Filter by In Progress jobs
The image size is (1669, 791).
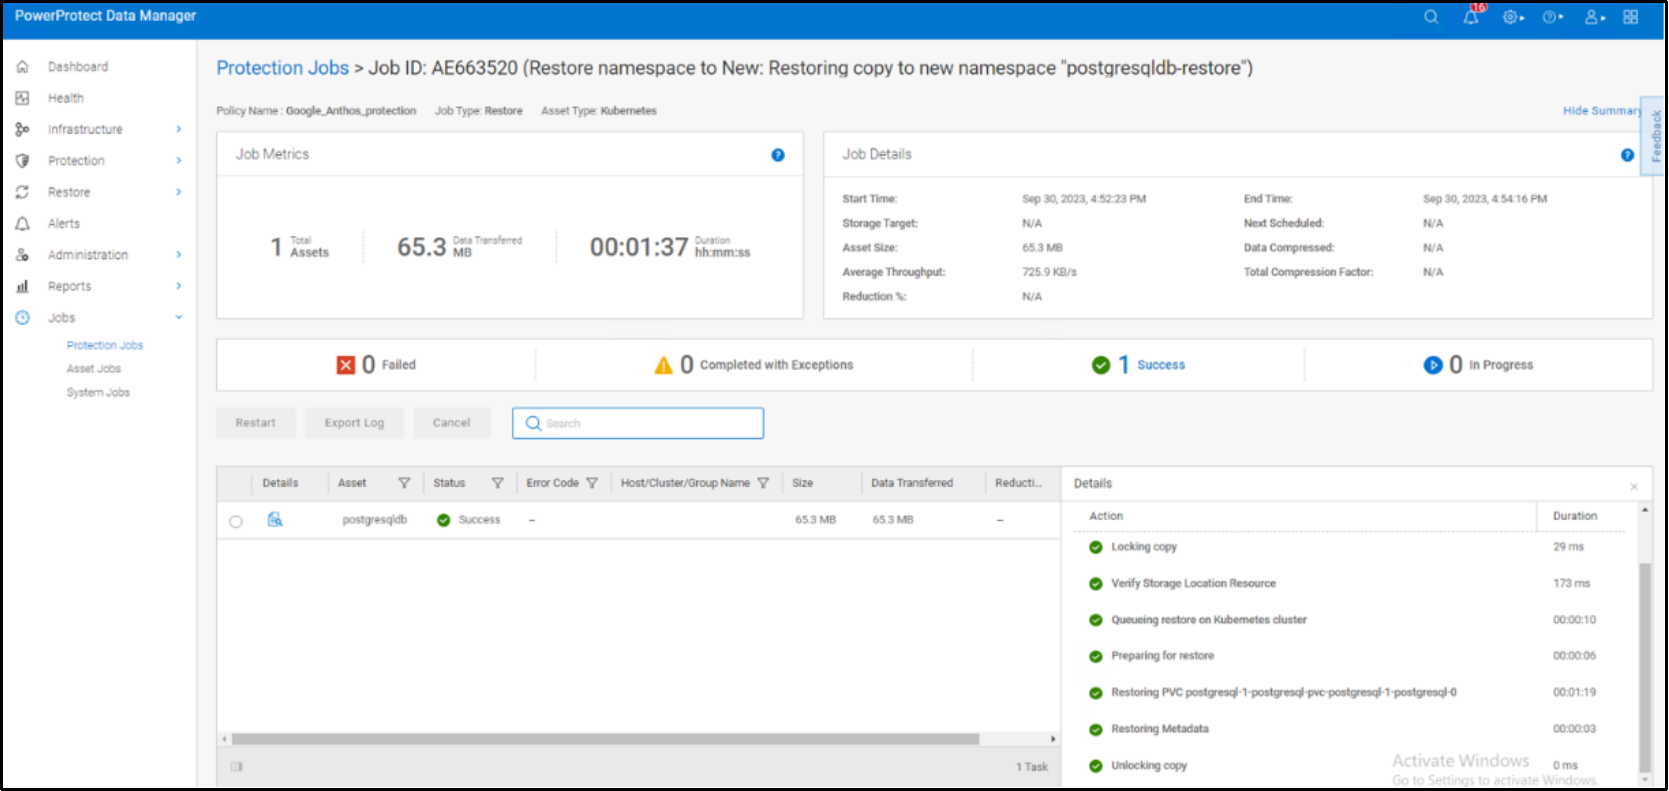(x=1478, y=365)
